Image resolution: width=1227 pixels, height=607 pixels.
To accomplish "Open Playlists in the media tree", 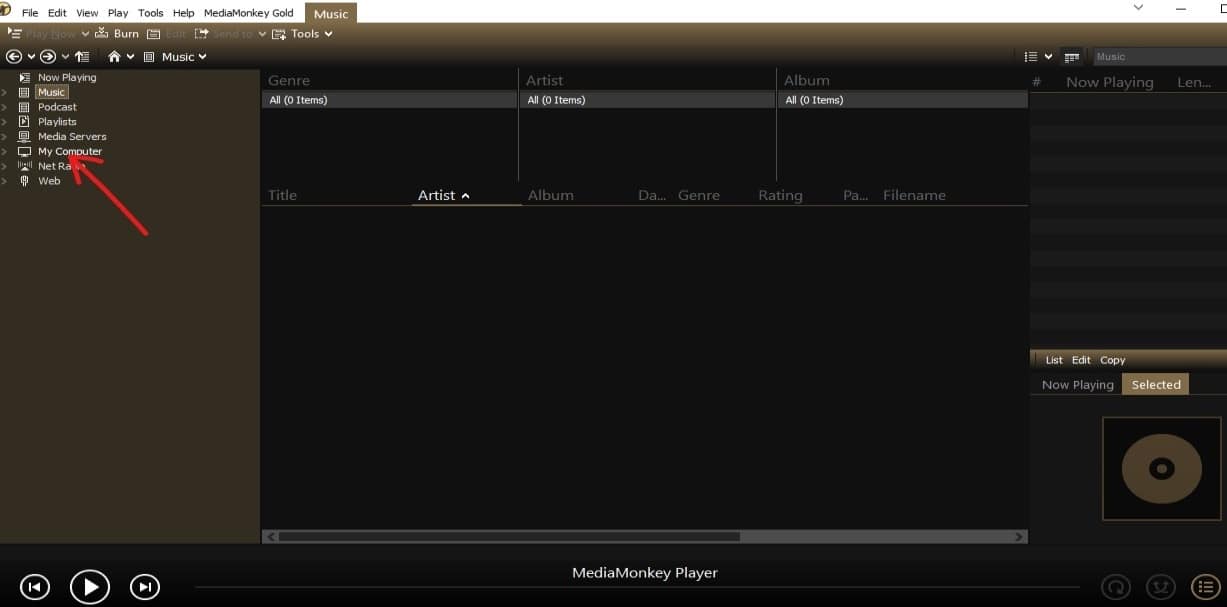I will pos(57,122).
